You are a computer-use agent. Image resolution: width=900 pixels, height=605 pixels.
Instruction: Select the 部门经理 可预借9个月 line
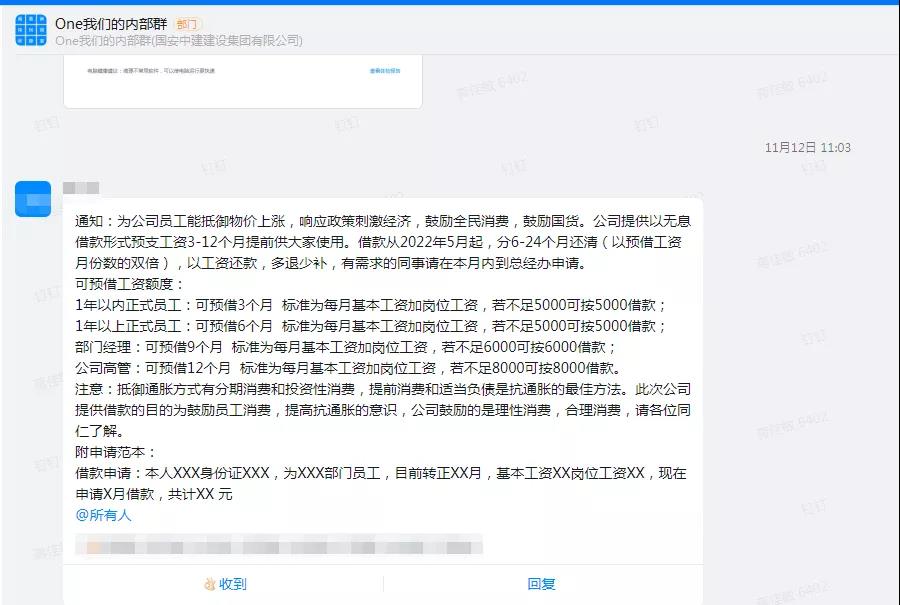346,347
